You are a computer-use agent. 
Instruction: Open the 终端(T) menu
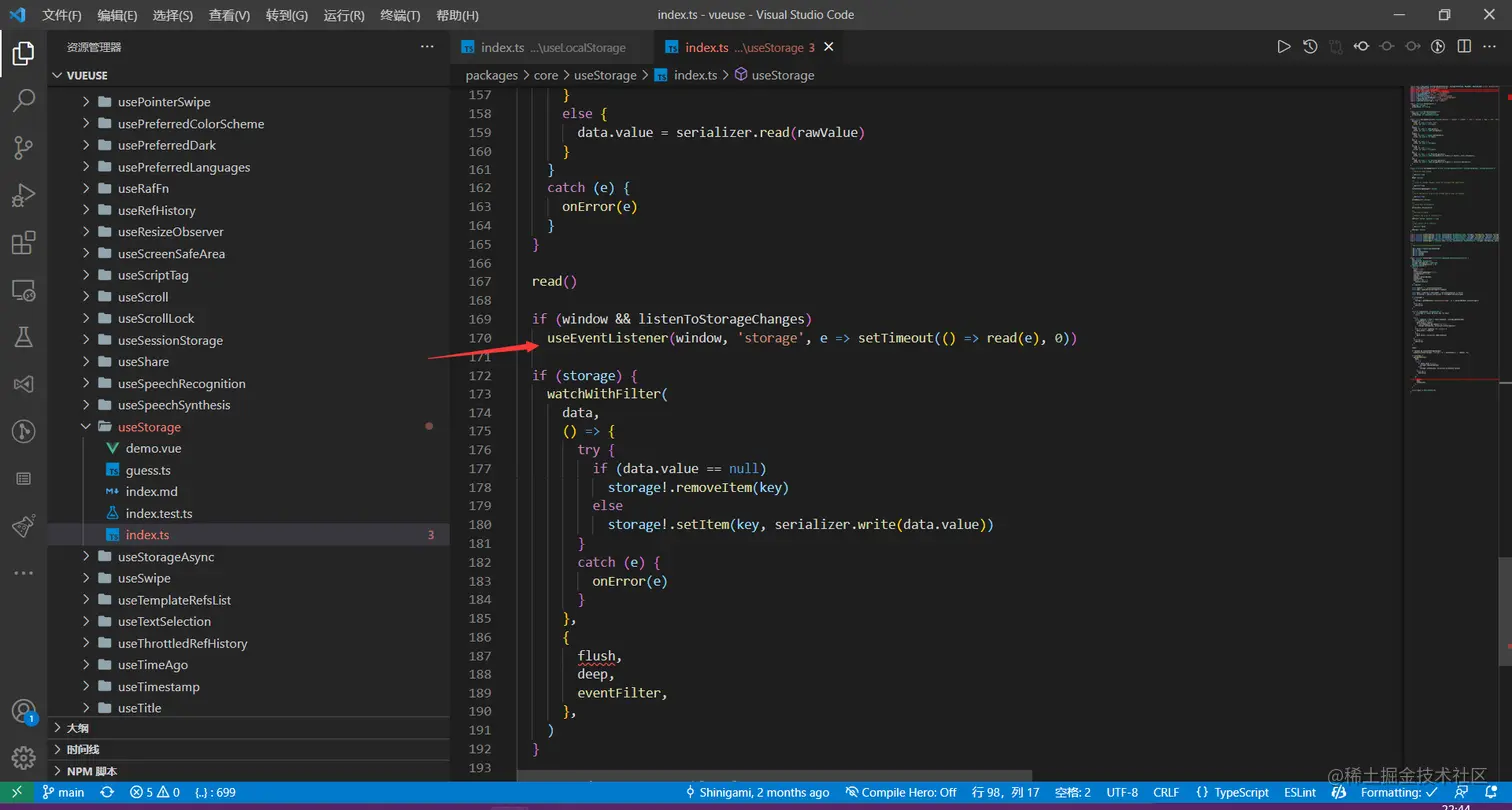(400, 15)
